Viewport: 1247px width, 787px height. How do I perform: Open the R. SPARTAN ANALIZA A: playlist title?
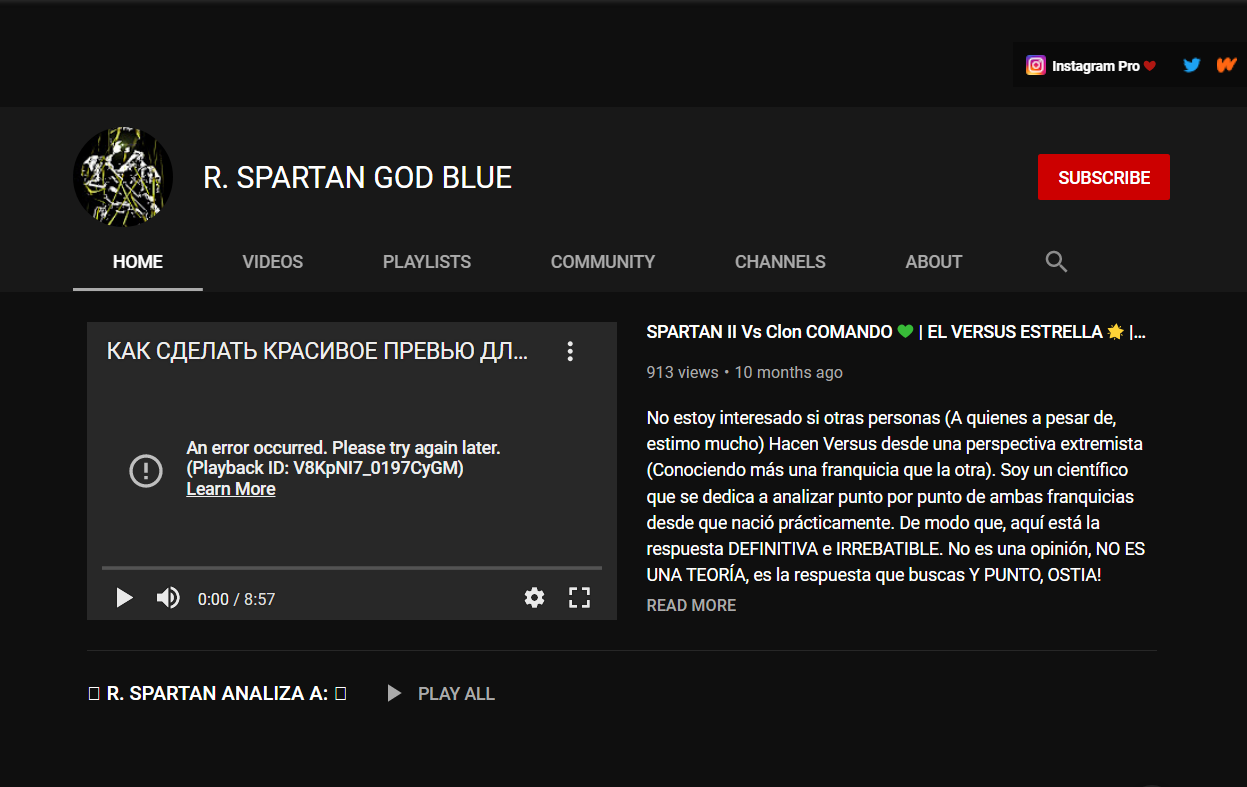click(217, 693)
